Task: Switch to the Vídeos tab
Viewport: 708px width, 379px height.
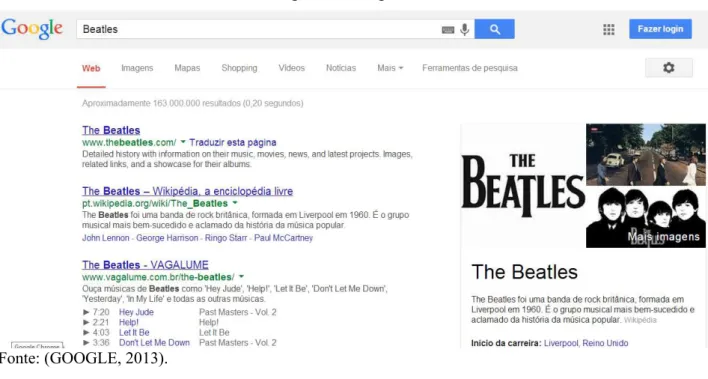Action: pyautogui.click(x=292, y=68)
